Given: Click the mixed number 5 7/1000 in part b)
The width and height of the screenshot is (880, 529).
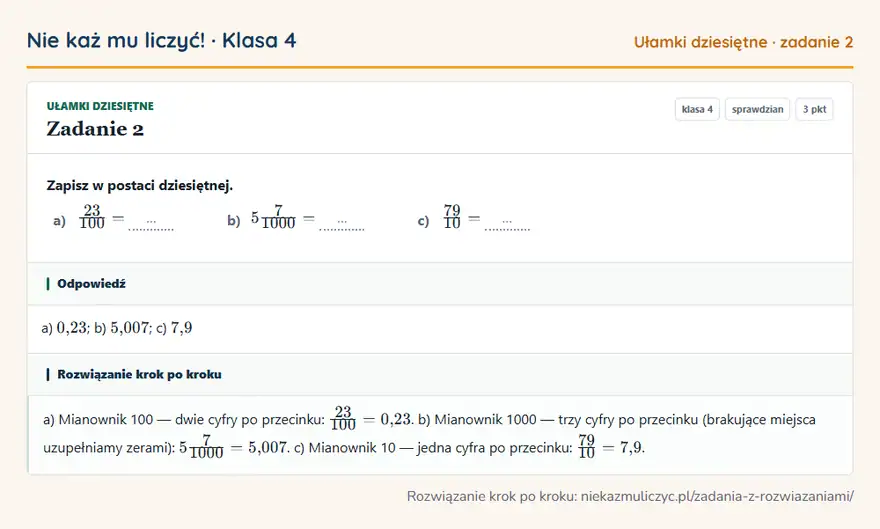Looking at the screenshot, I should pos(273,217).
